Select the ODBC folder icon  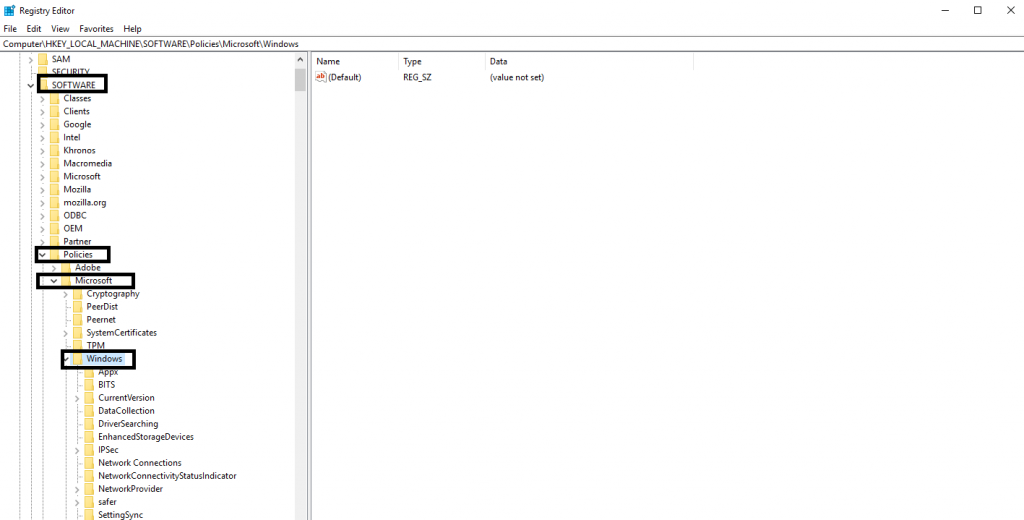[54, 216]
